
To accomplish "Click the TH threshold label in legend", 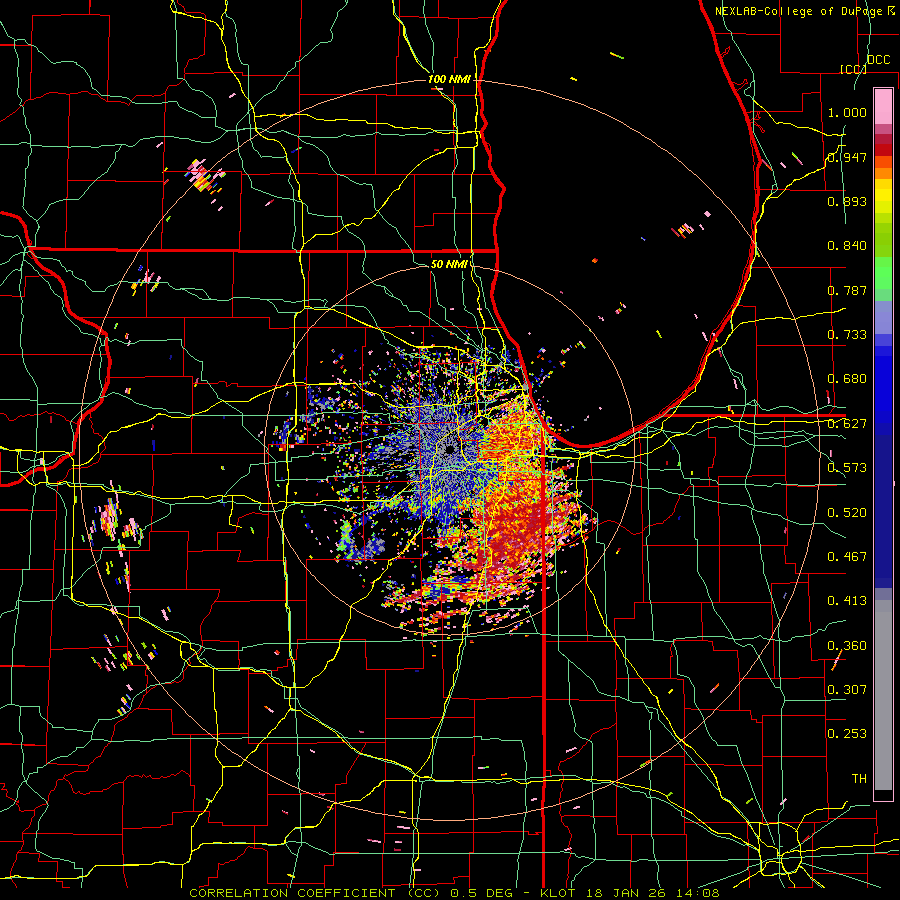I will pos(859,779).
